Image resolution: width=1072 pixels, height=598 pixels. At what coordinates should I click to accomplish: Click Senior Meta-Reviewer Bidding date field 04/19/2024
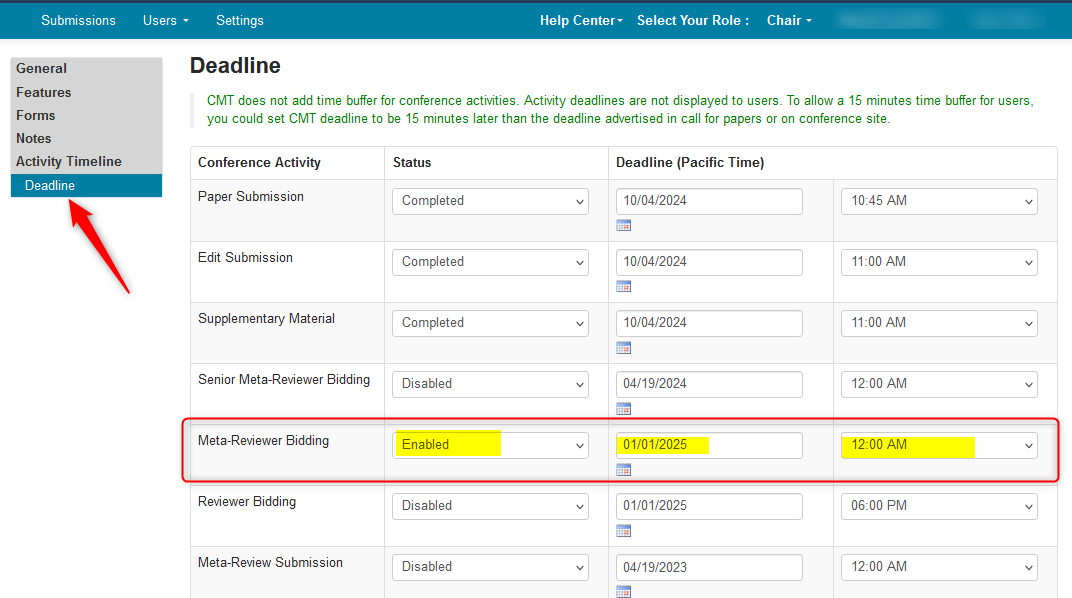pyautogui.click(x=709, y=384)
